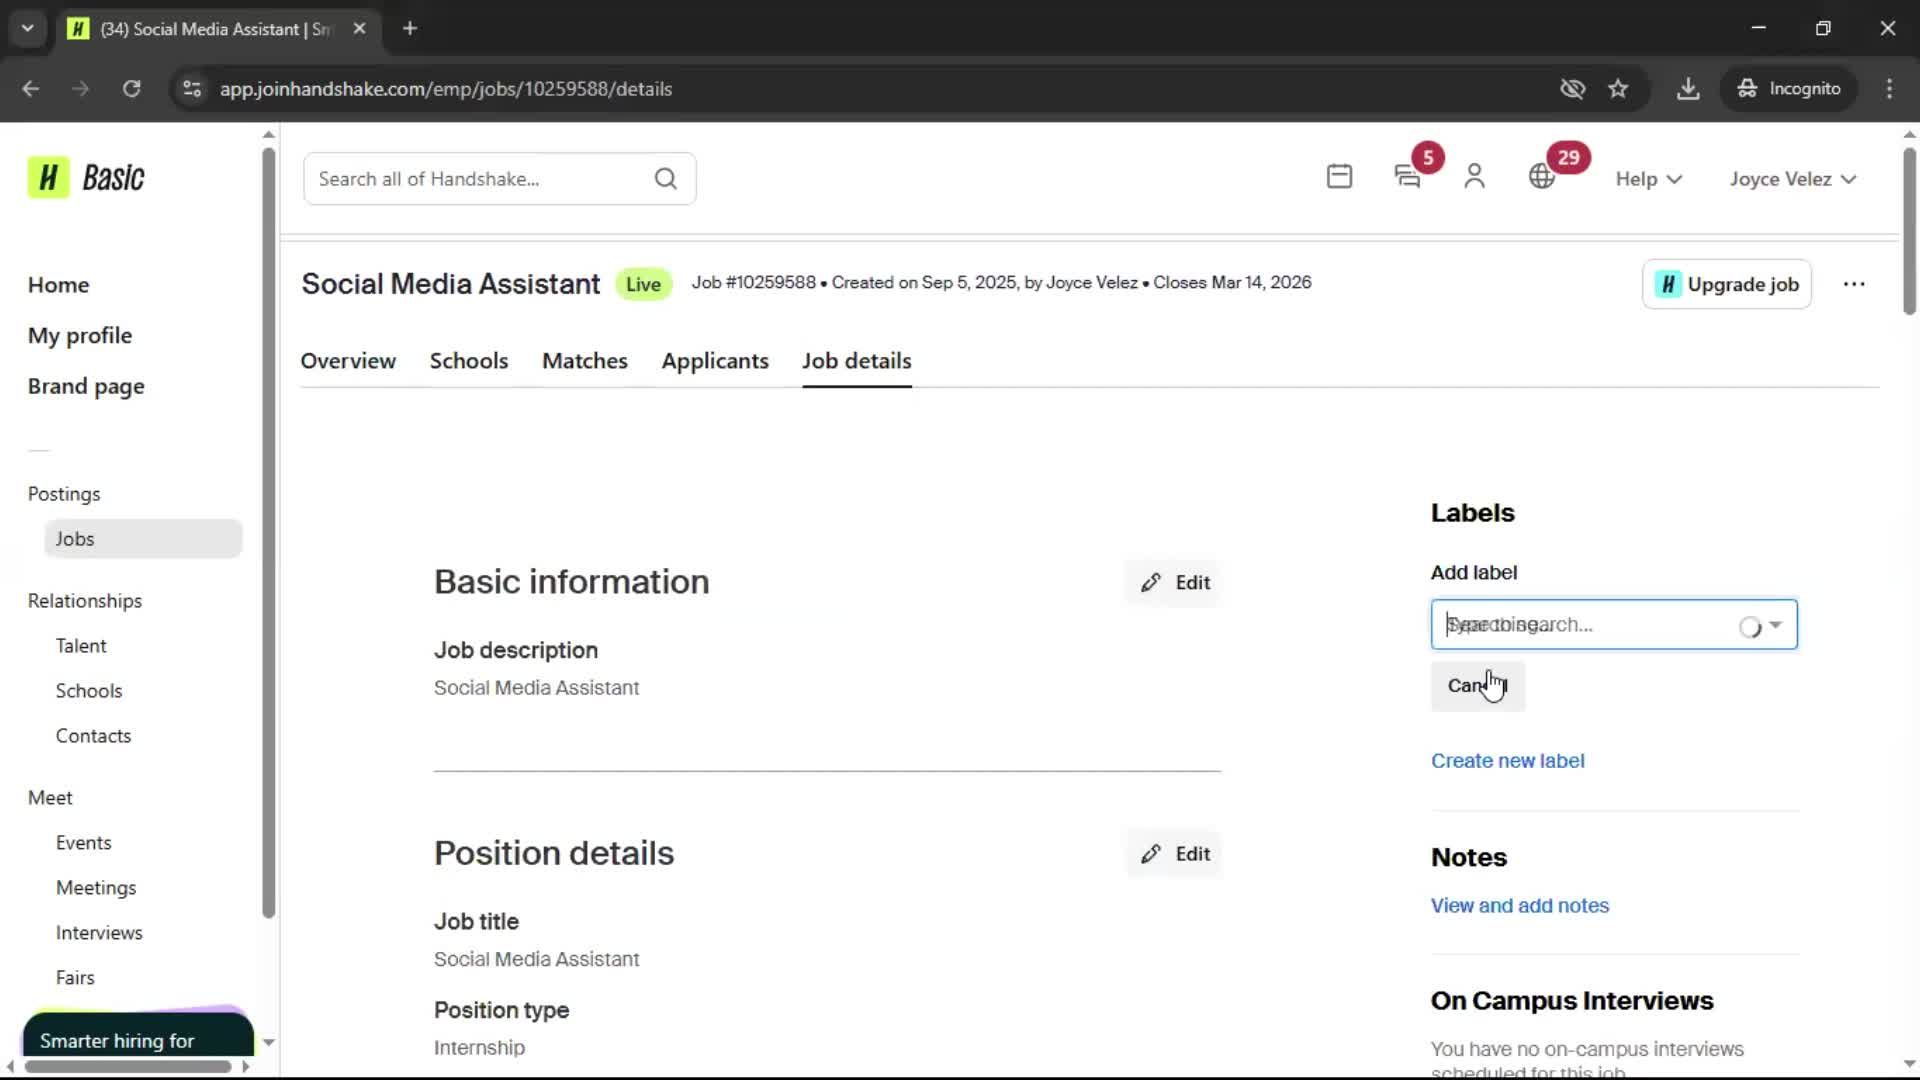Open Contacts in sidebar
This screenshot has height=1080, width=1920.
coord(93,736)
